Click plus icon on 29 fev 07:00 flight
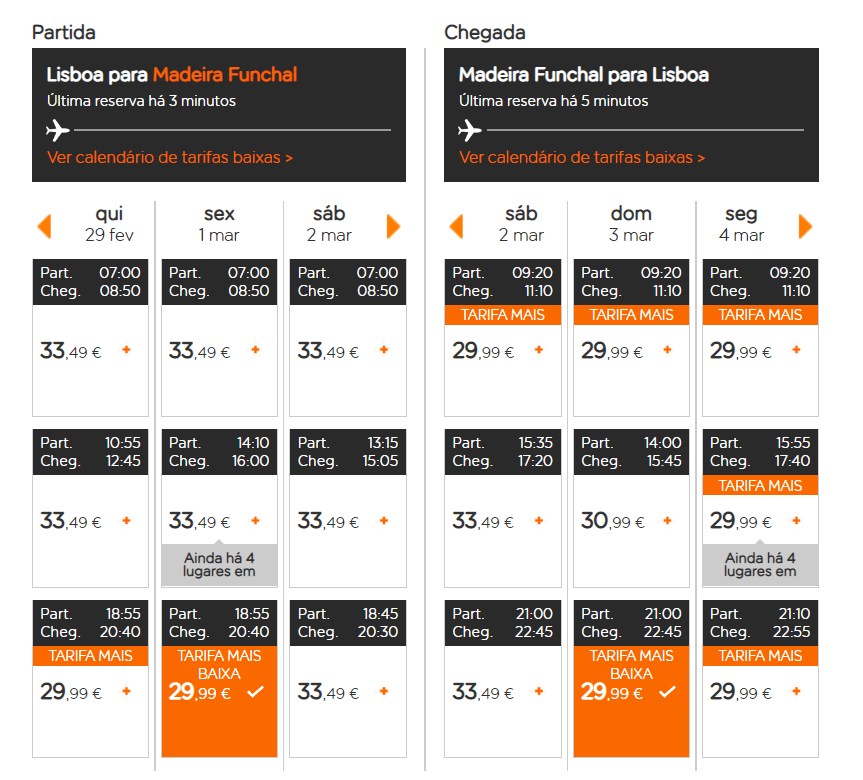This screenshot has width=863, height=780. click(x=127, y=350)
